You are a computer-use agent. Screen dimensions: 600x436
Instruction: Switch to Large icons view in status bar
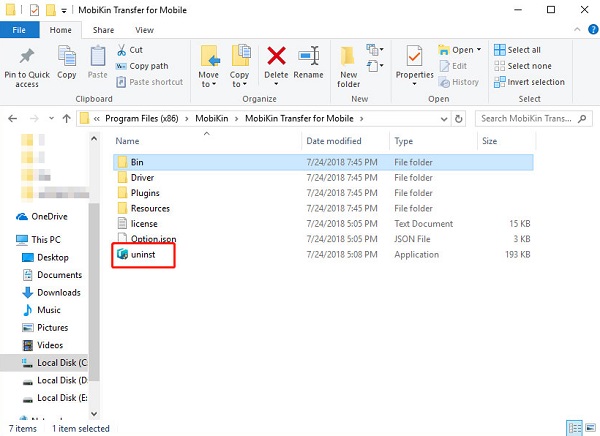coord(590,428)
